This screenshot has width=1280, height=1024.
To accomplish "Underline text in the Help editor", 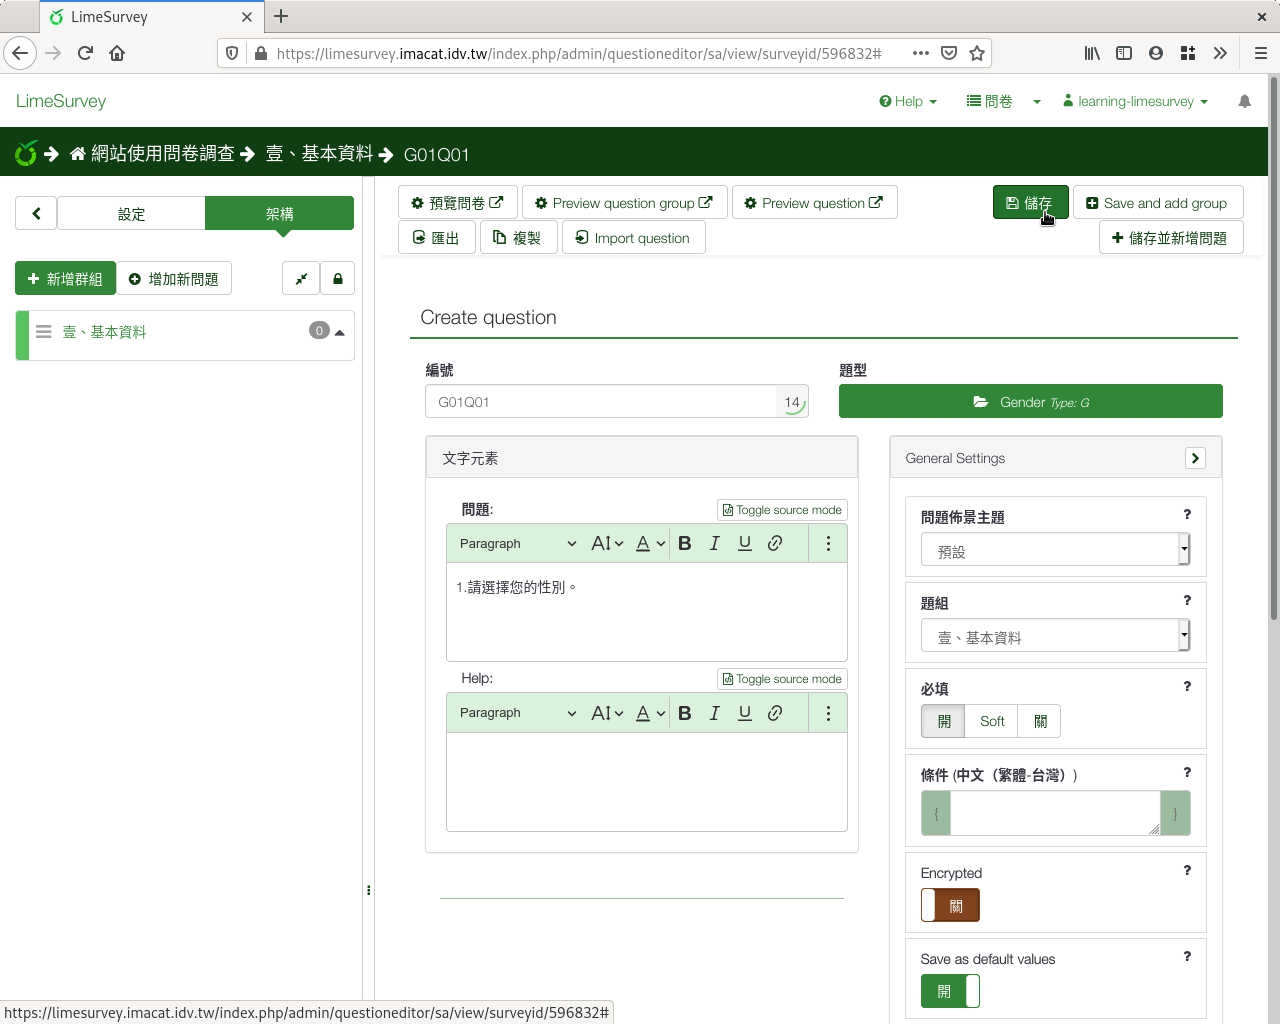I will tap(745, 713).
